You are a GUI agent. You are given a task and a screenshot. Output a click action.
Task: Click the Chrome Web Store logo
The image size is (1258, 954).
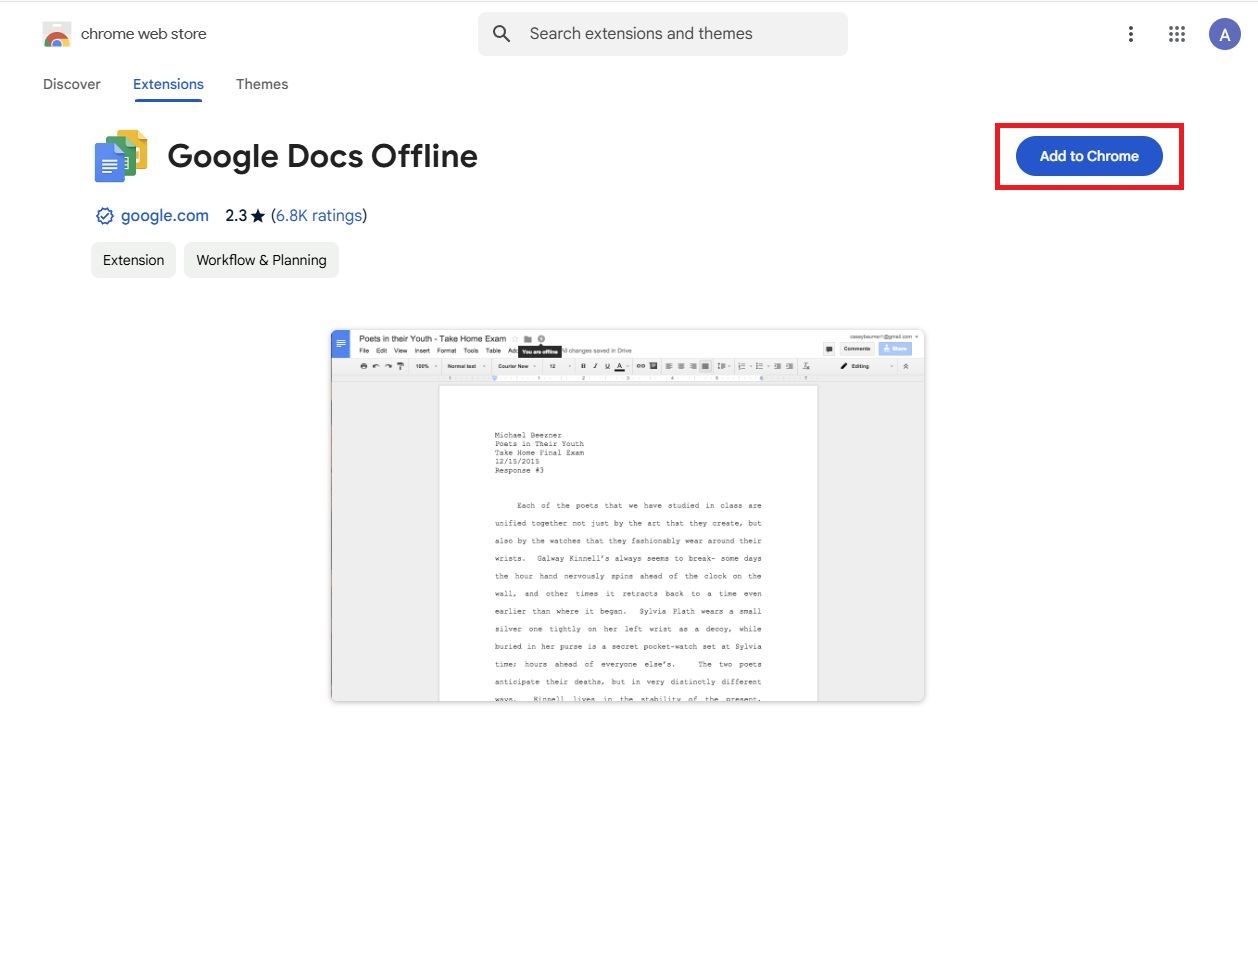coord(57,34)
